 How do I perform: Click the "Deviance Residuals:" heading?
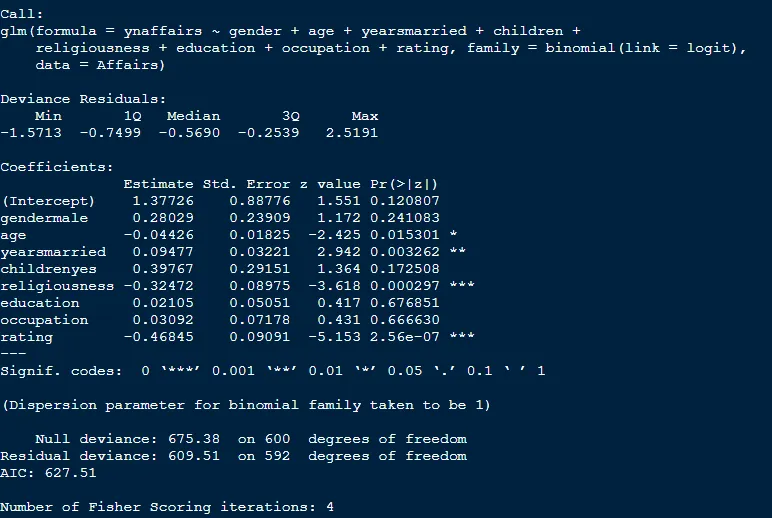(x=80, y=99)
